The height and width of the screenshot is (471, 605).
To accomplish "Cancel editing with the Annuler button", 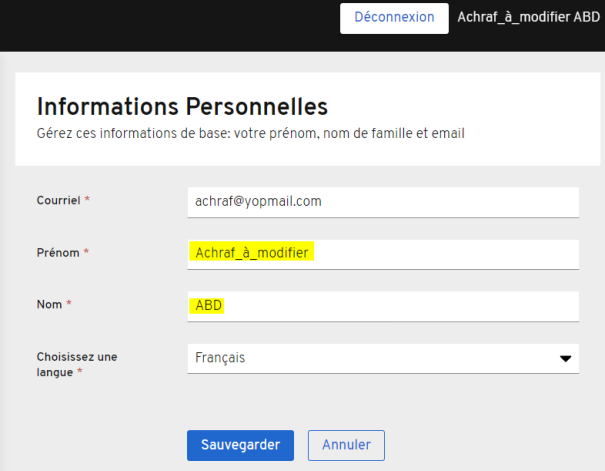I will tap(346, 445).
